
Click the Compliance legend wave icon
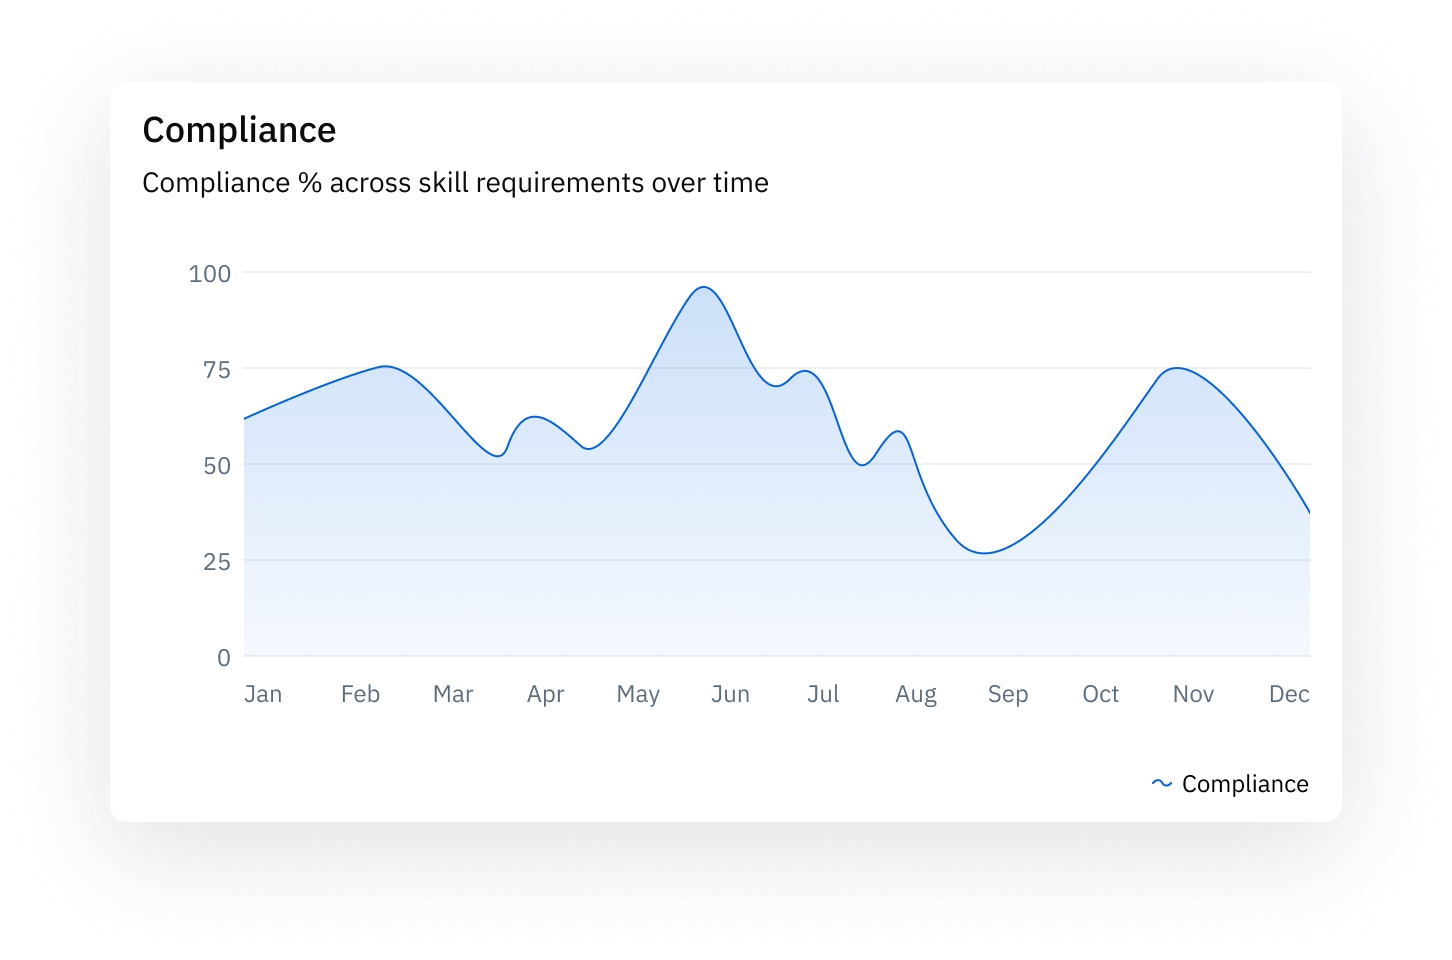[1161, 784]
